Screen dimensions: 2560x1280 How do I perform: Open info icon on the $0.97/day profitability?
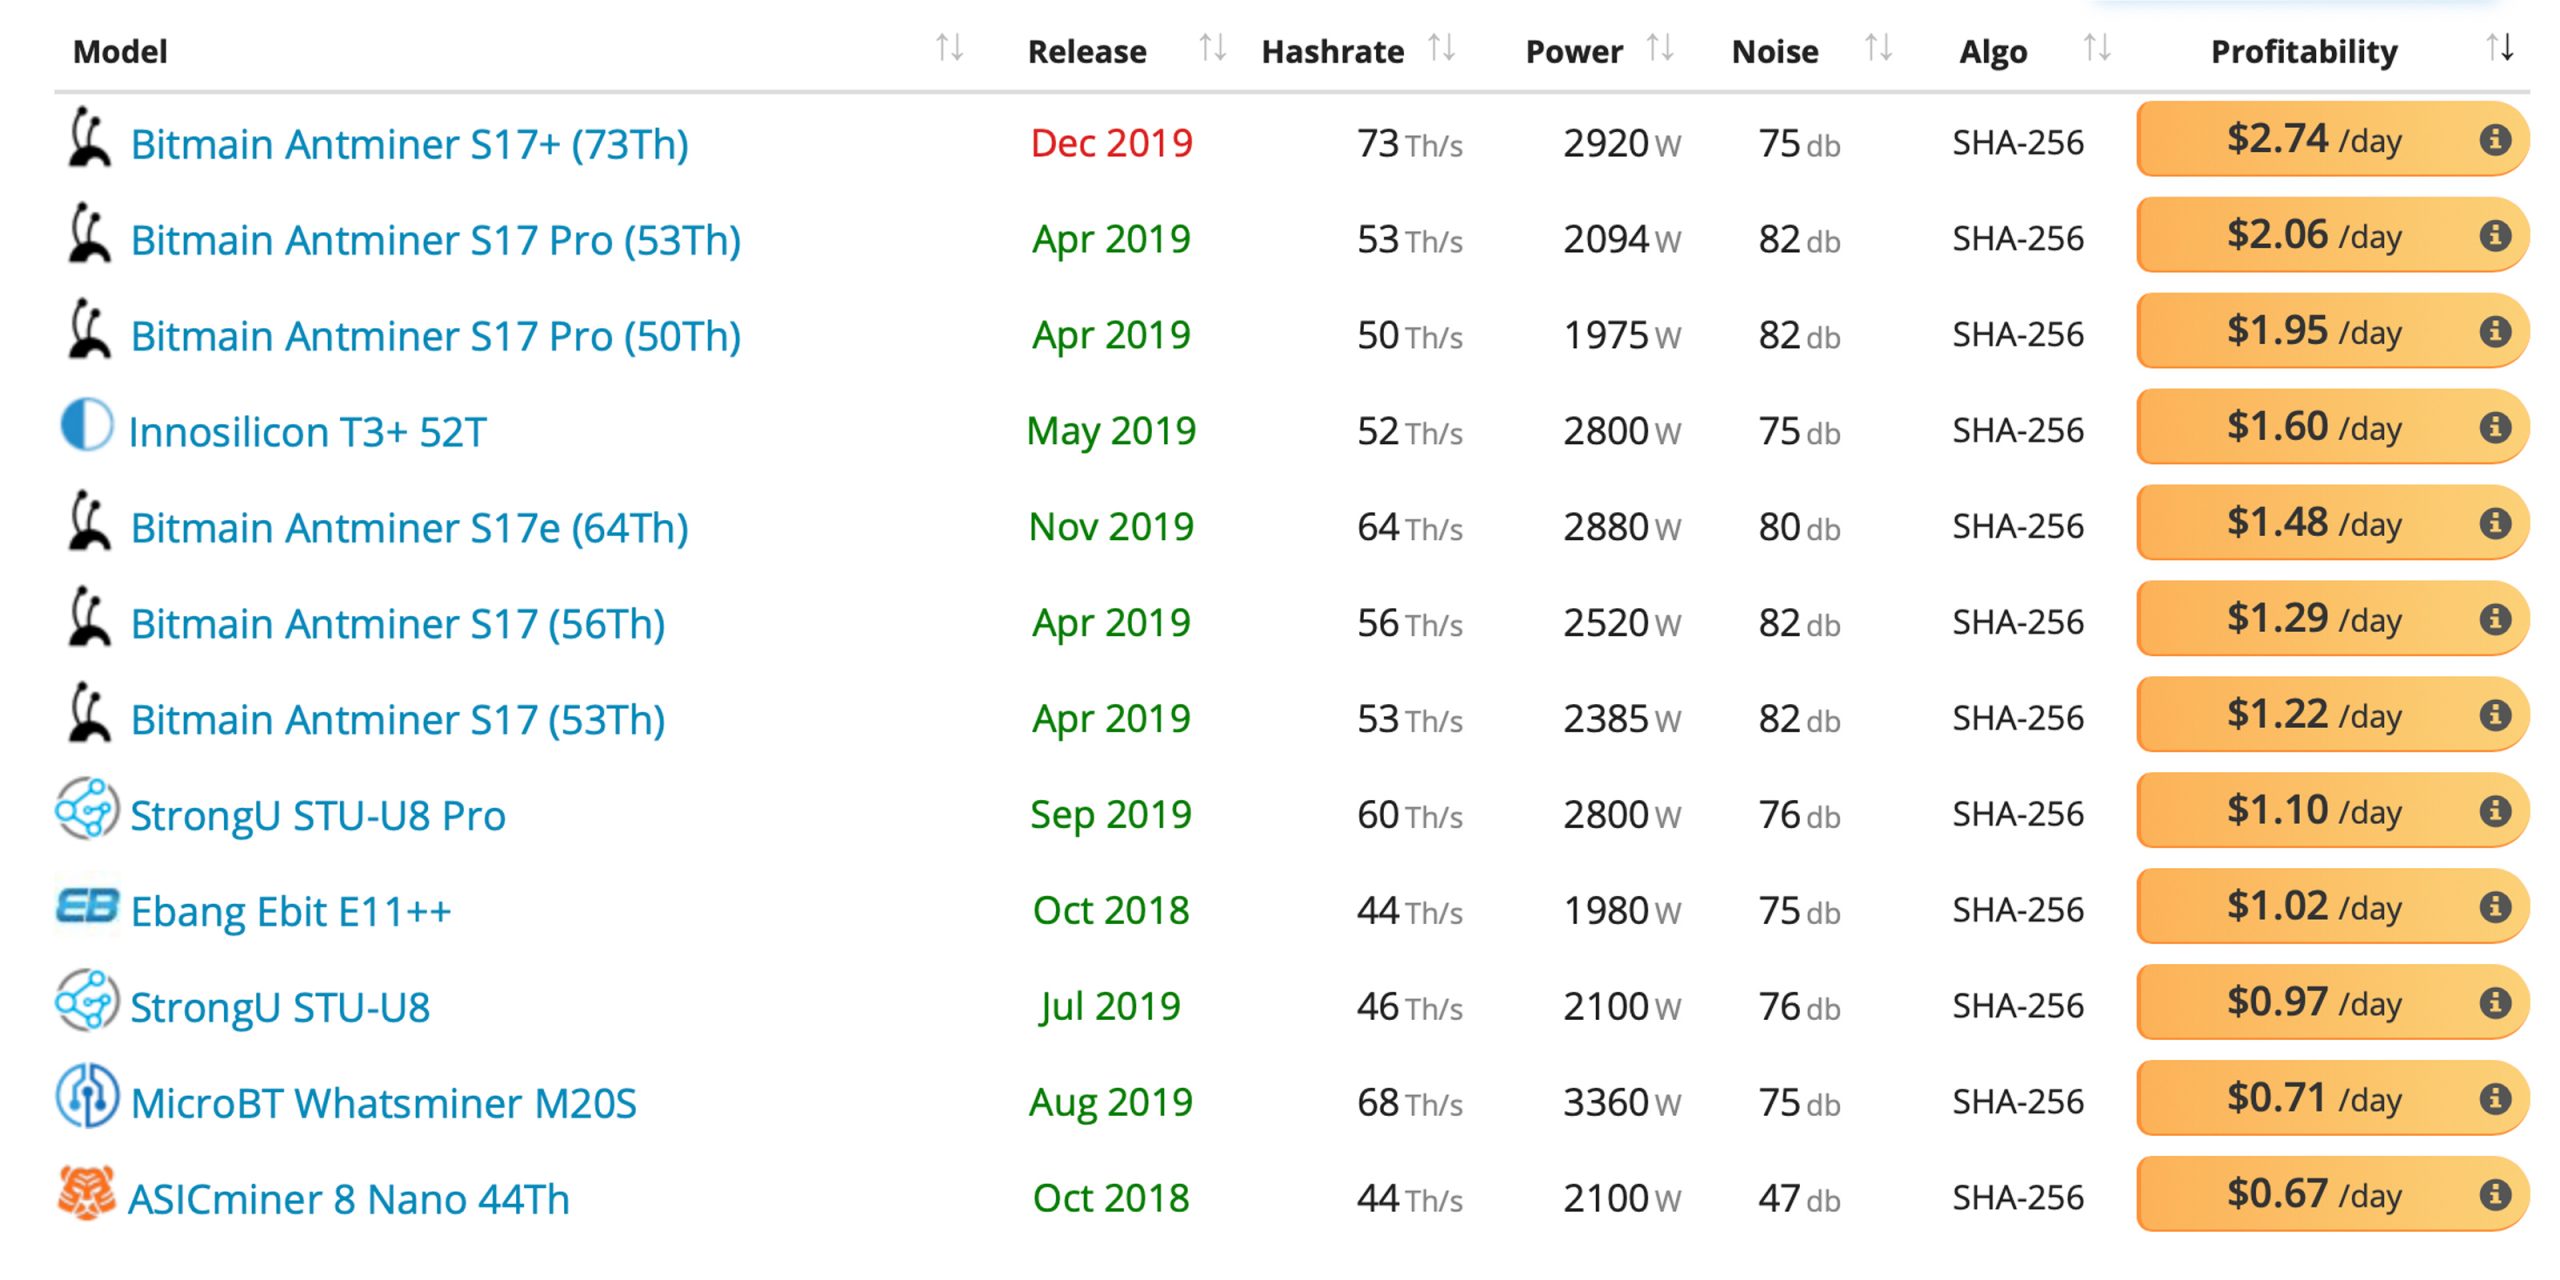click(x=2495, y=1003)
